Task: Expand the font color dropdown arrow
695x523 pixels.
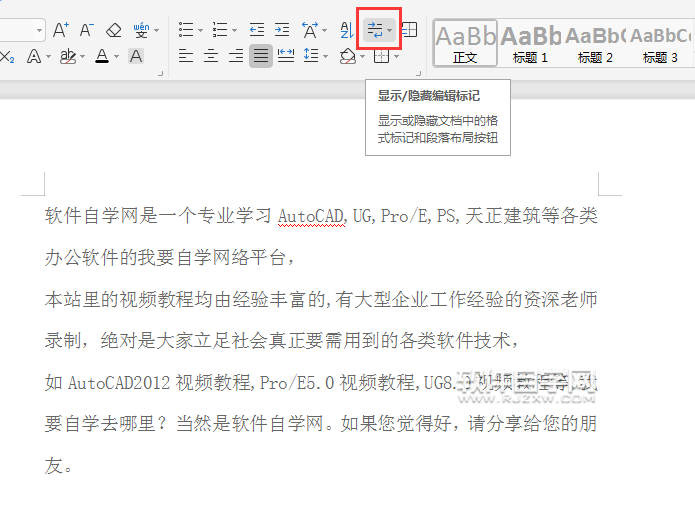Action: 116,57
